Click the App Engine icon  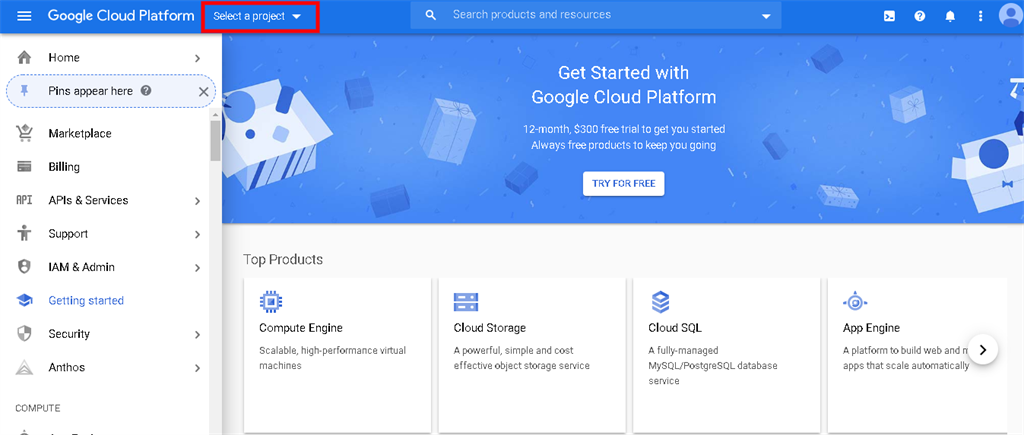pos(855,301)
